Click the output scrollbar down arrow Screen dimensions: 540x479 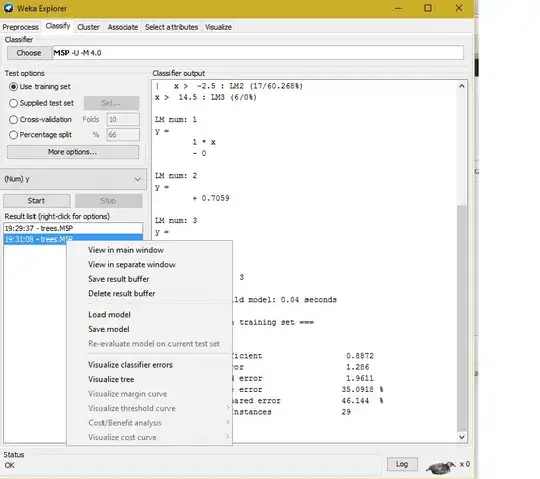click(462, 437)
